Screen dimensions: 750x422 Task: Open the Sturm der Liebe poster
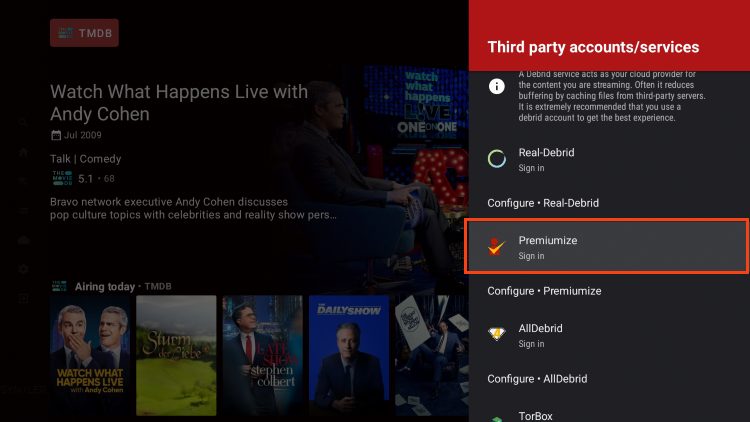click(x=175, y=341)
